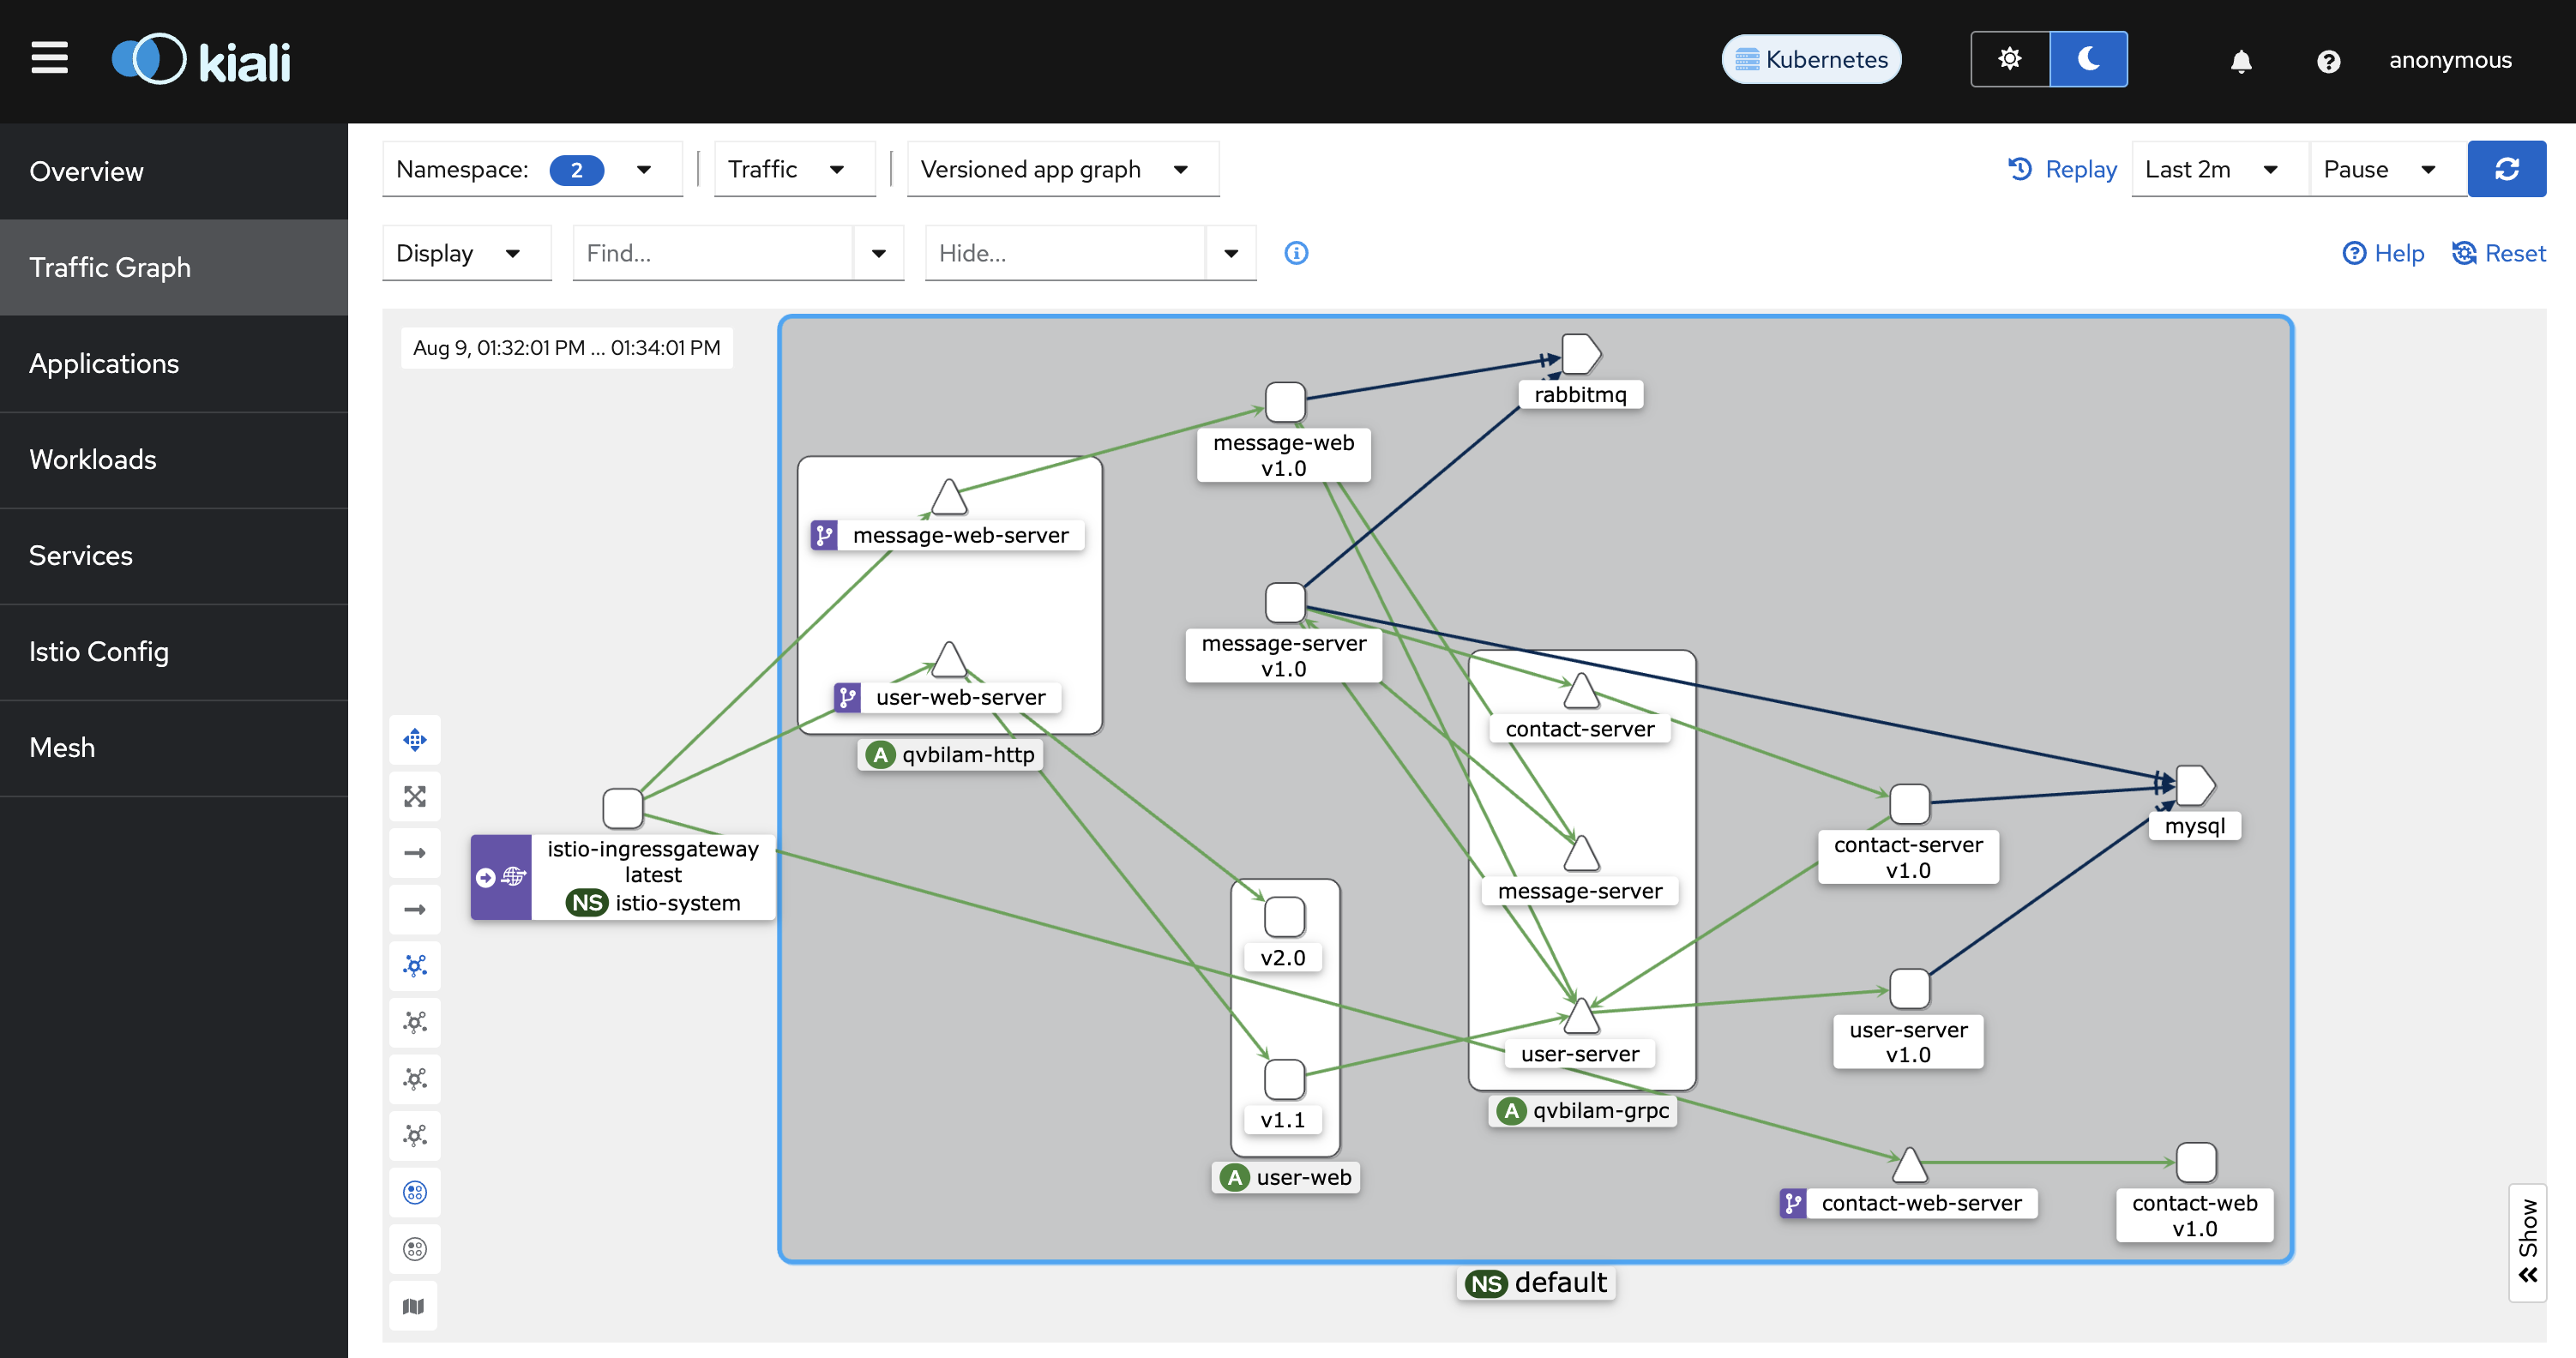Open Istio Config from sidebar

[x=174, y=651]
